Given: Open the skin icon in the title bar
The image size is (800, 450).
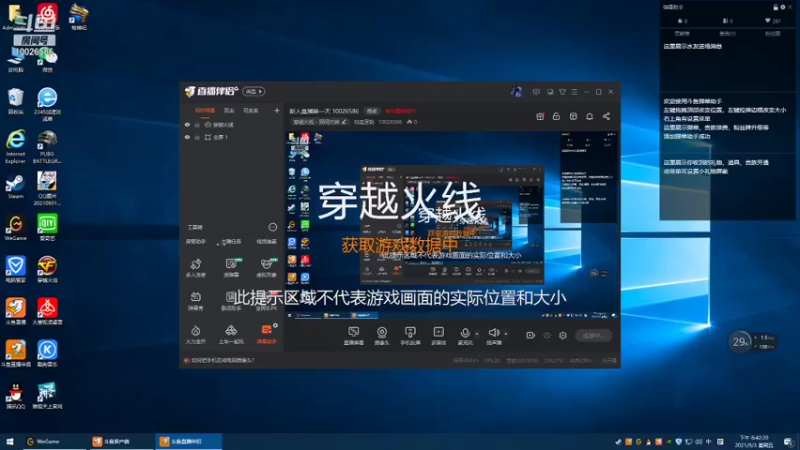Looking at the screenshot, I should [x=562, y=92].
